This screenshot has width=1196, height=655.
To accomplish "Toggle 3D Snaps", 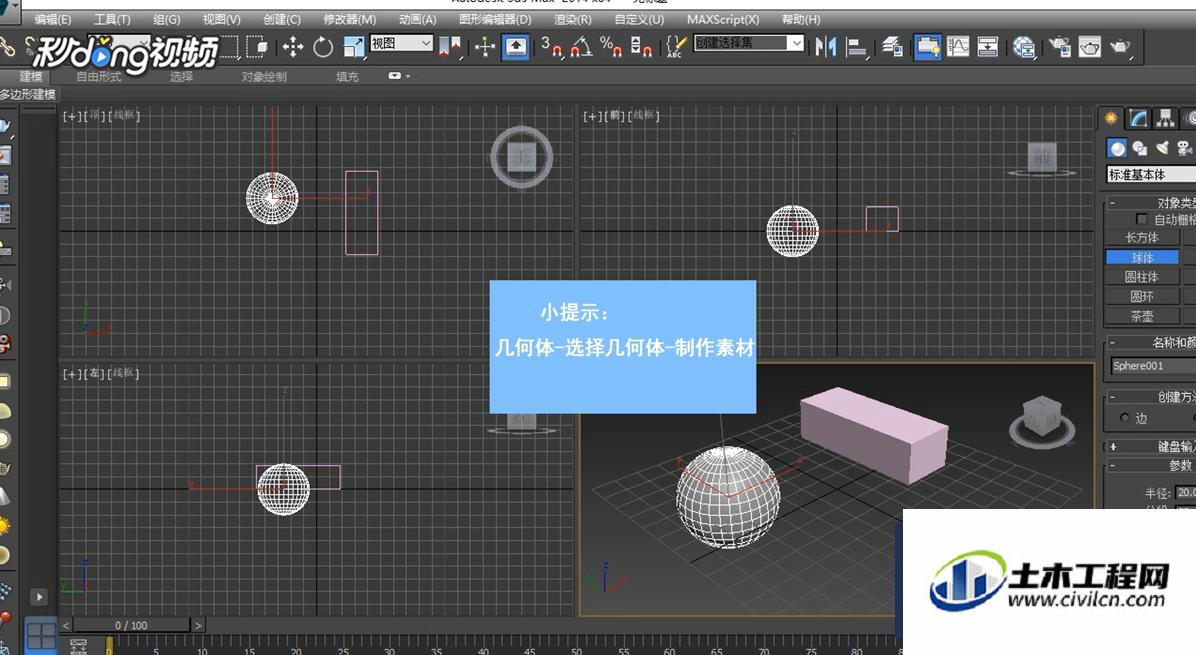I will [x=551, y=47].
